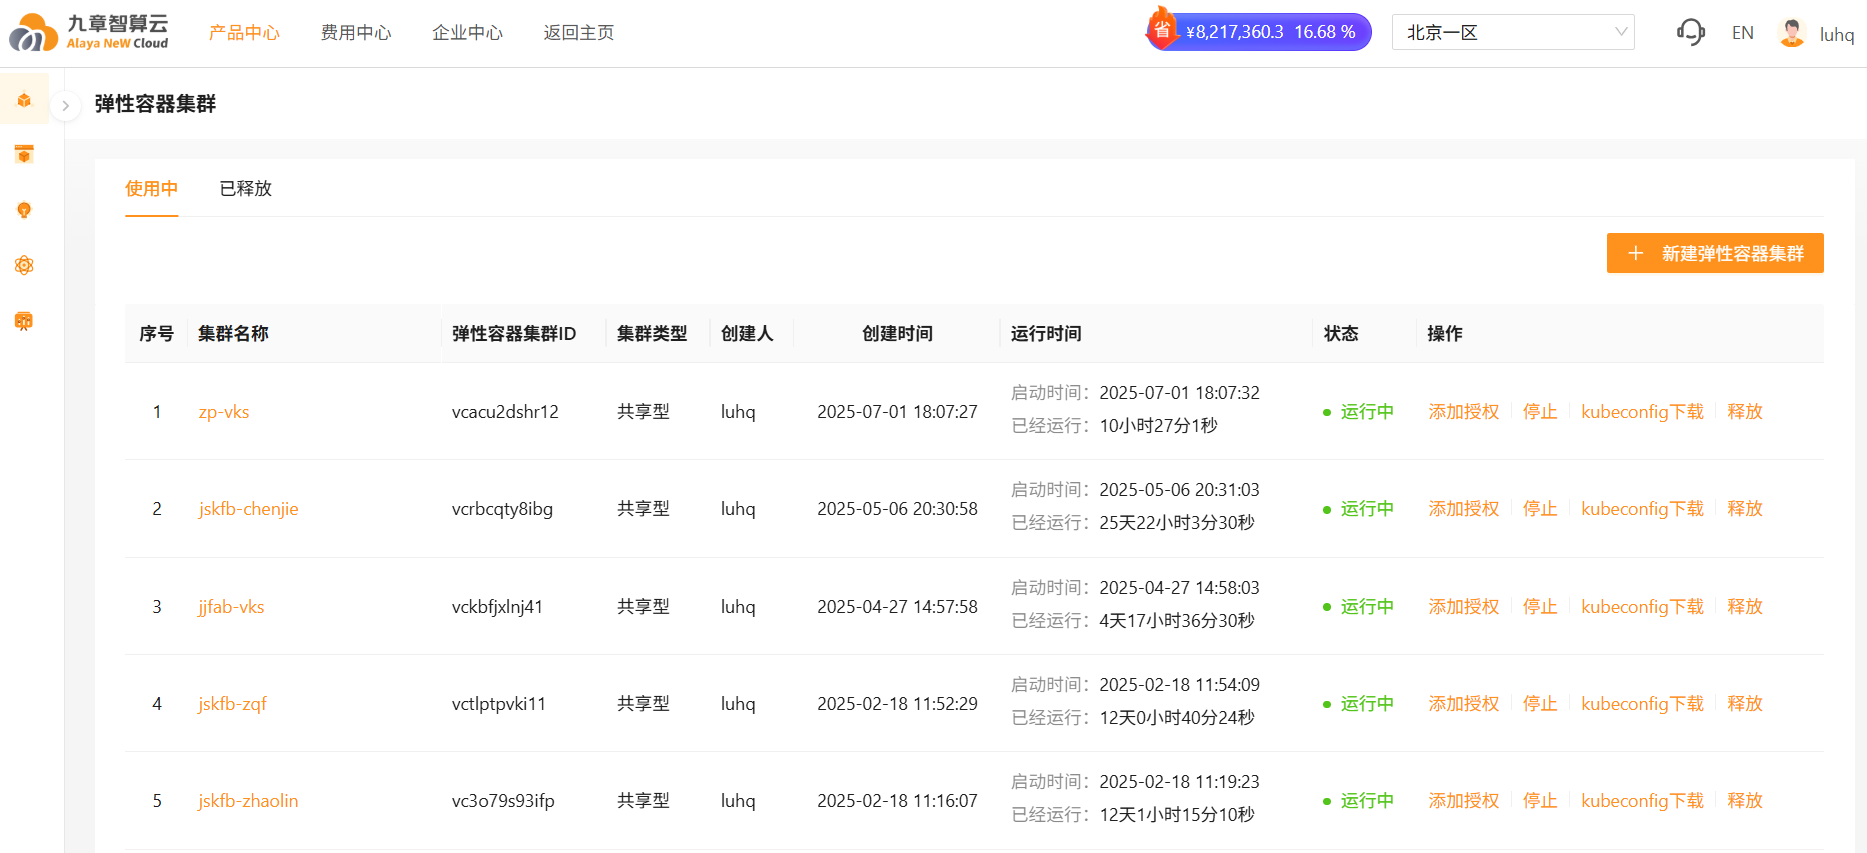This screenshot has width=1867, height=853.
Task: Open the storage box sidebar icon
Action: (24, 154)
